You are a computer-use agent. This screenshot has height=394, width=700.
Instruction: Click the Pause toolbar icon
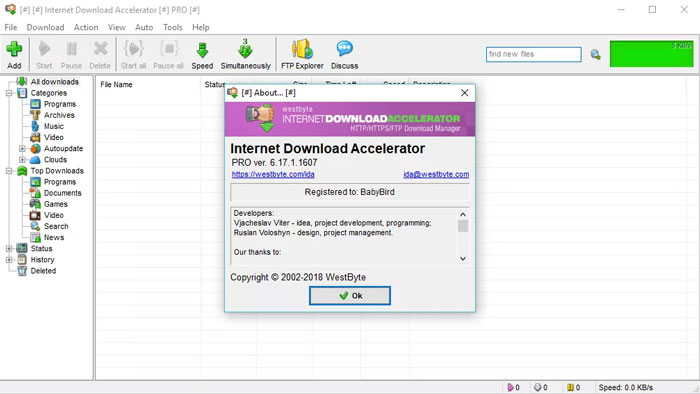[x=71, y=54]
